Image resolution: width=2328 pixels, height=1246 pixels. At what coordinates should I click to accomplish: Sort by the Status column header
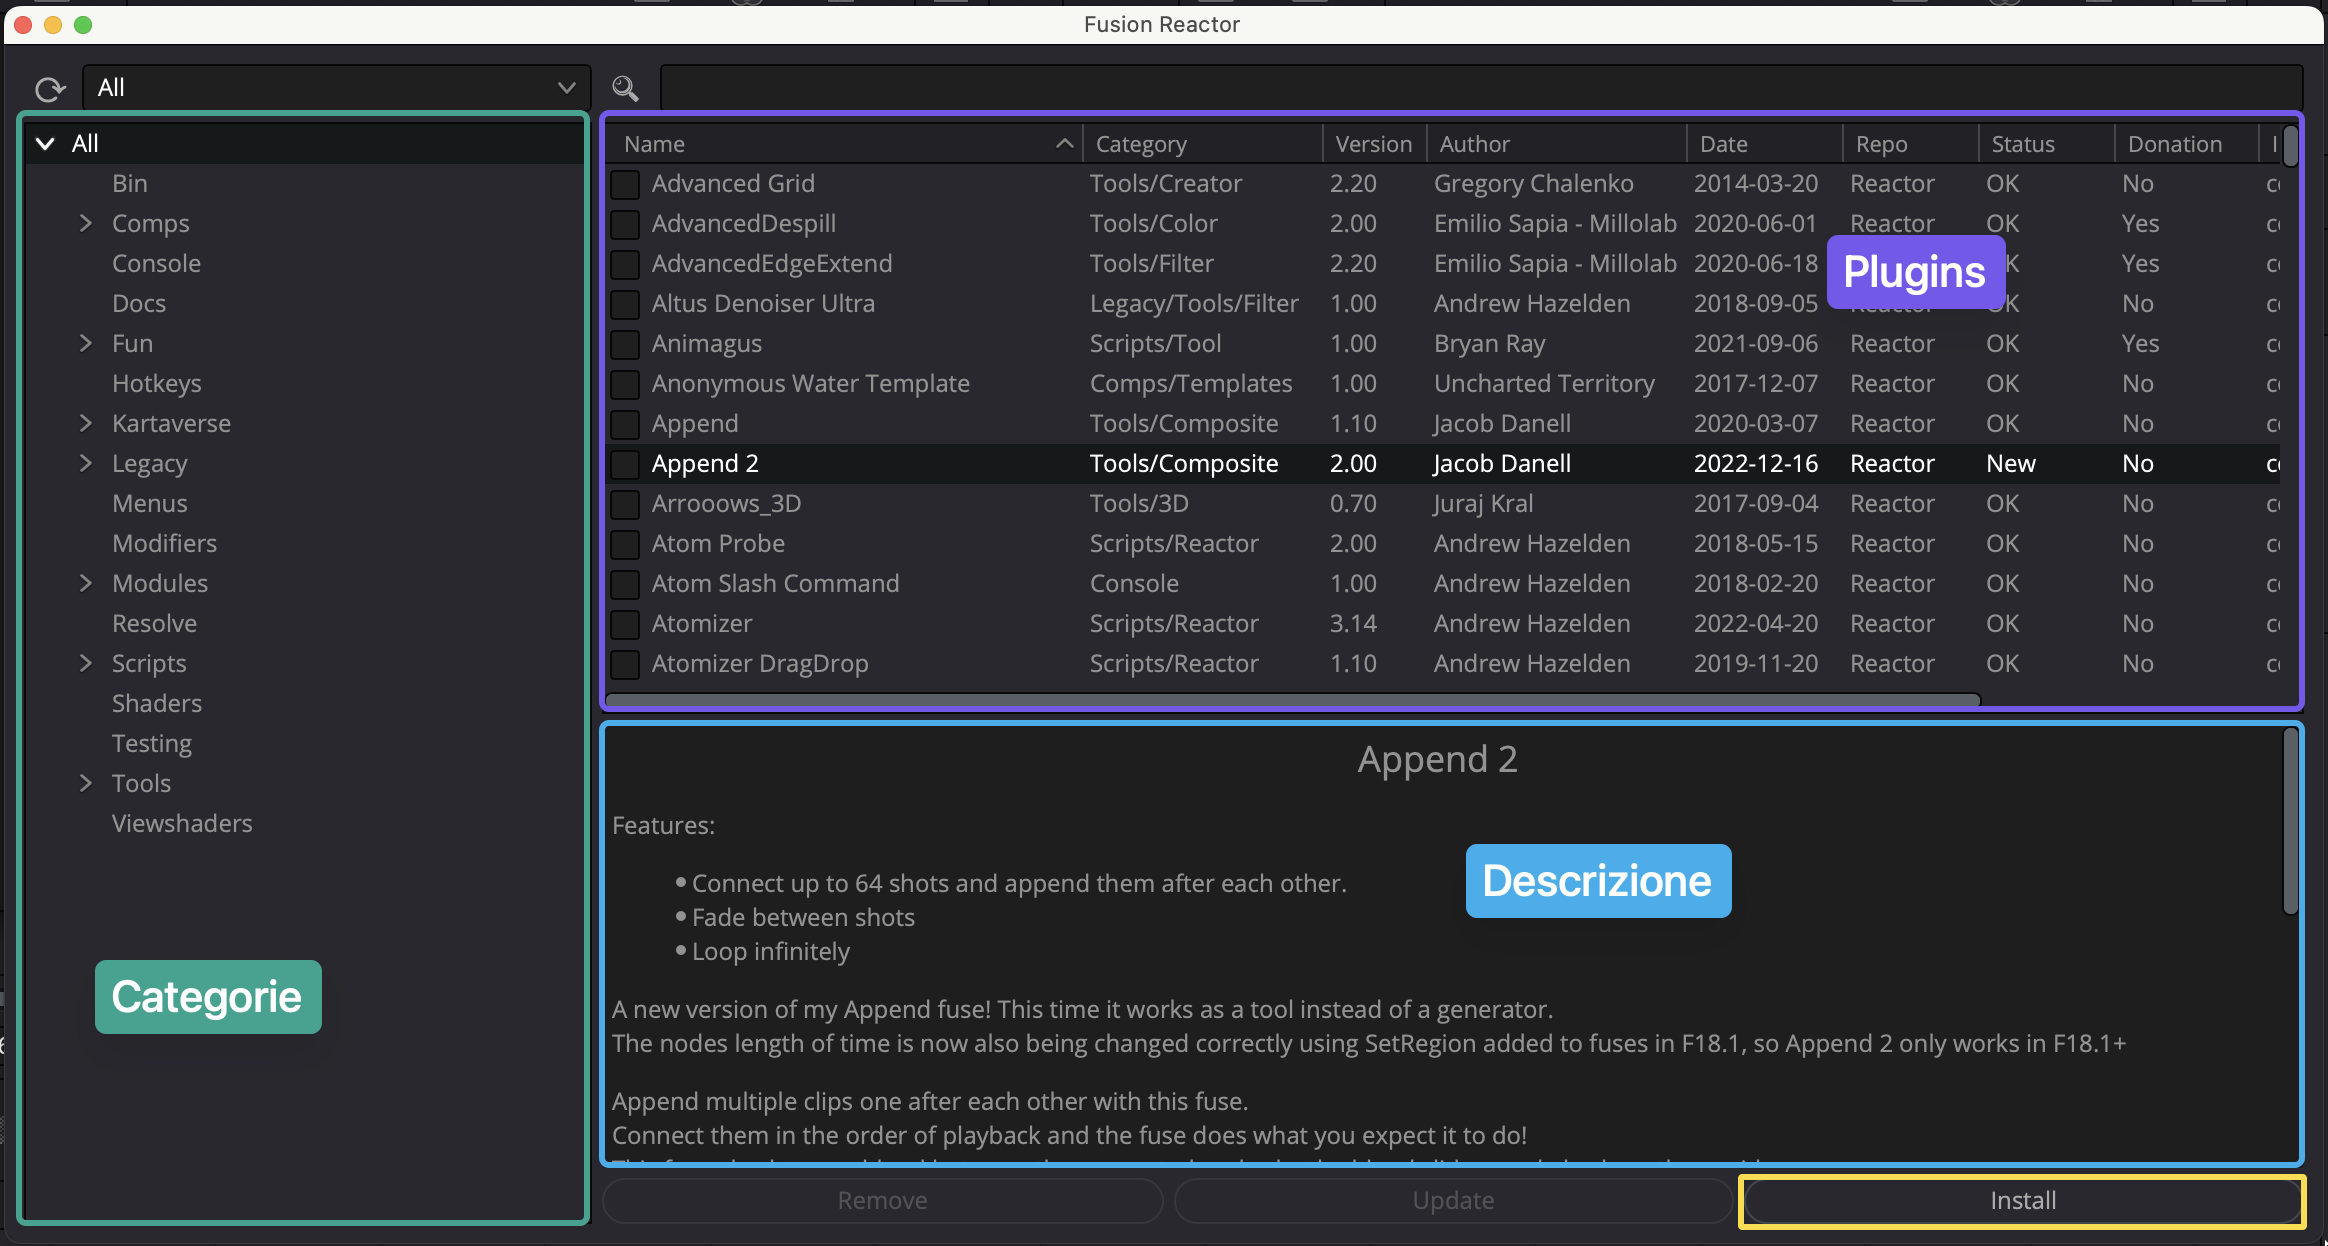click(2046, 144)
